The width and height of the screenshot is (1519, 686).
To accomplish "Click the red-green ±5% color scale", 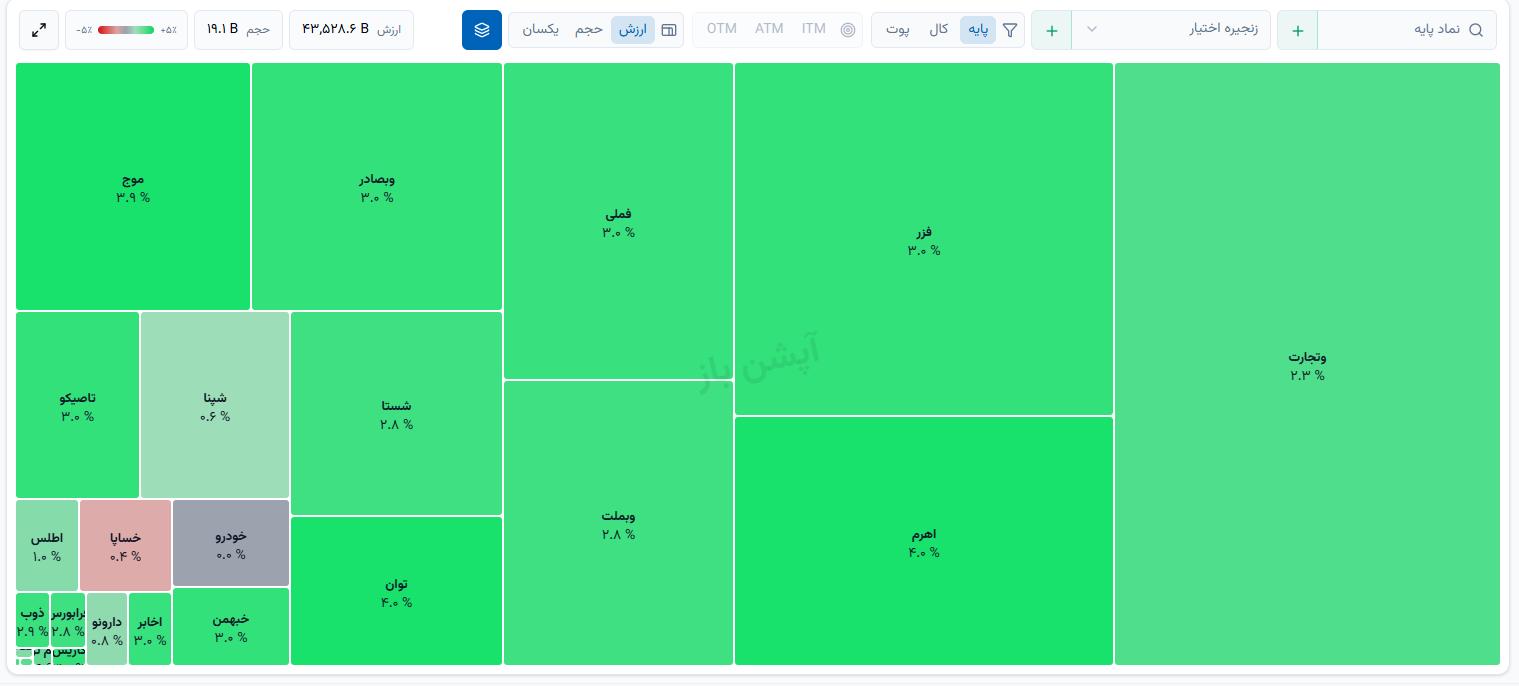I will point(126,30).
